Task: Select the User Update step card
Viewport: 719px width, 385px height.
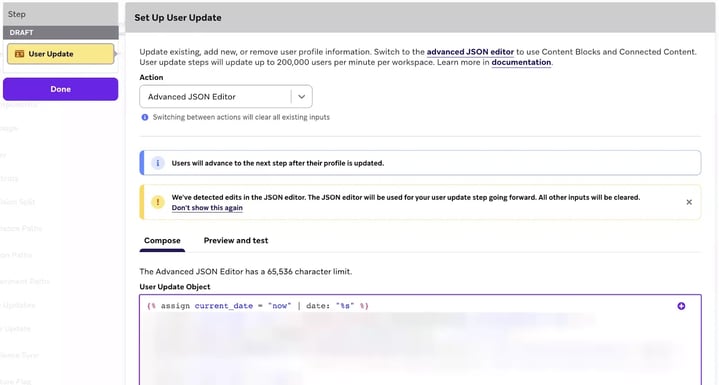Action: click(61, 54)
